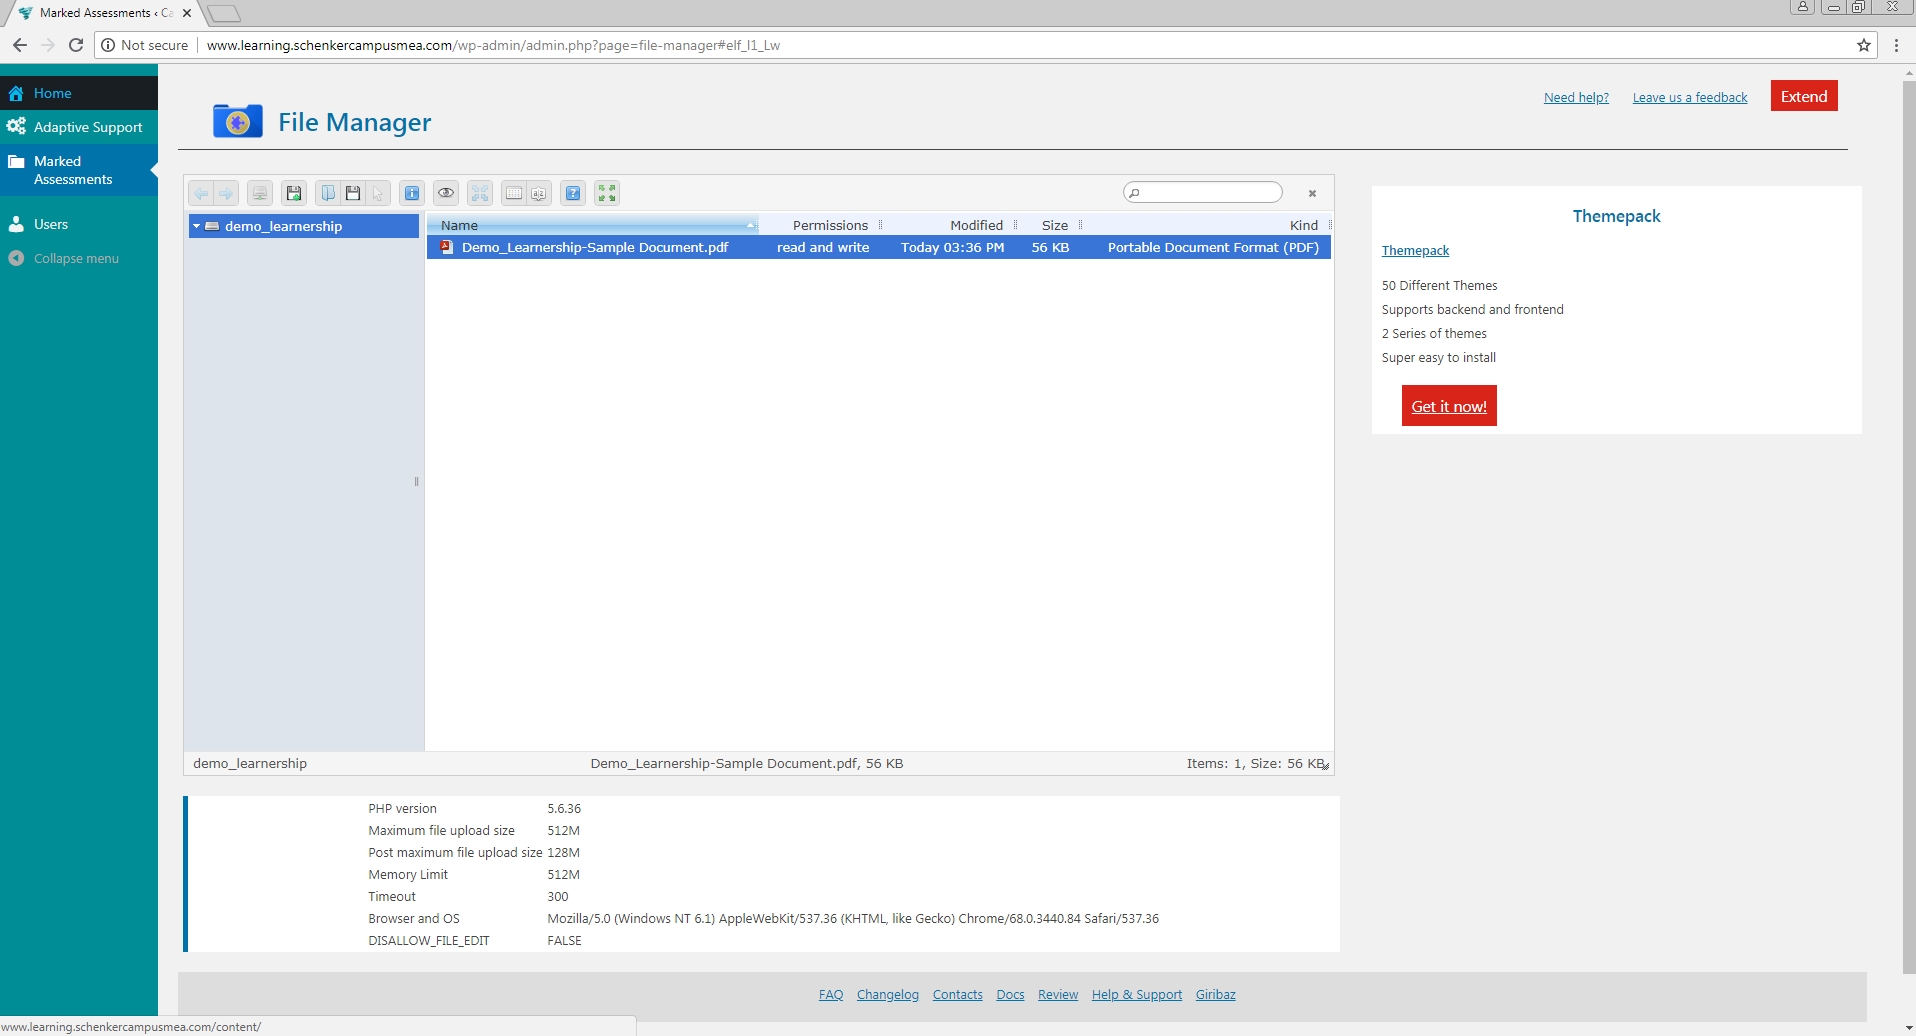
Task: Select Demo_Learnership-Sample Document.pdf file row
Action: 595,247
